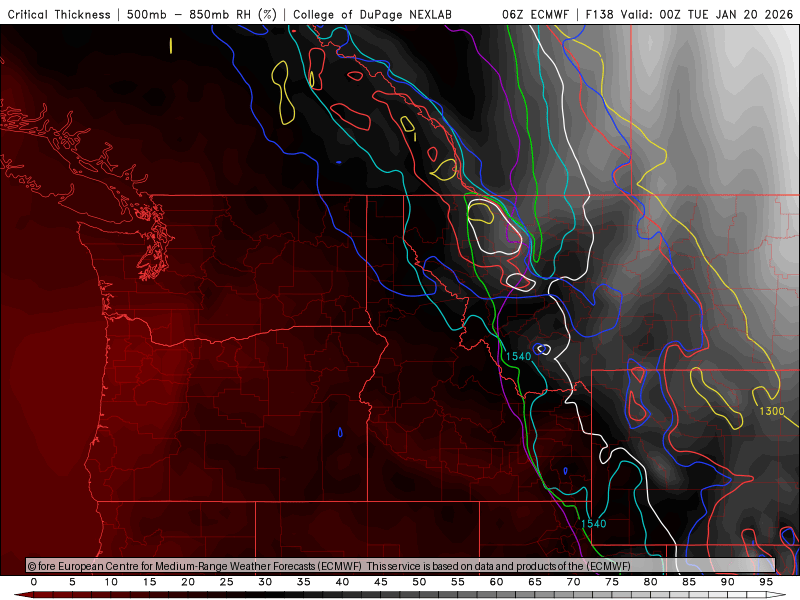
Task: Select the "35" colorbar tick label
Action: click(x=304, y=582)
